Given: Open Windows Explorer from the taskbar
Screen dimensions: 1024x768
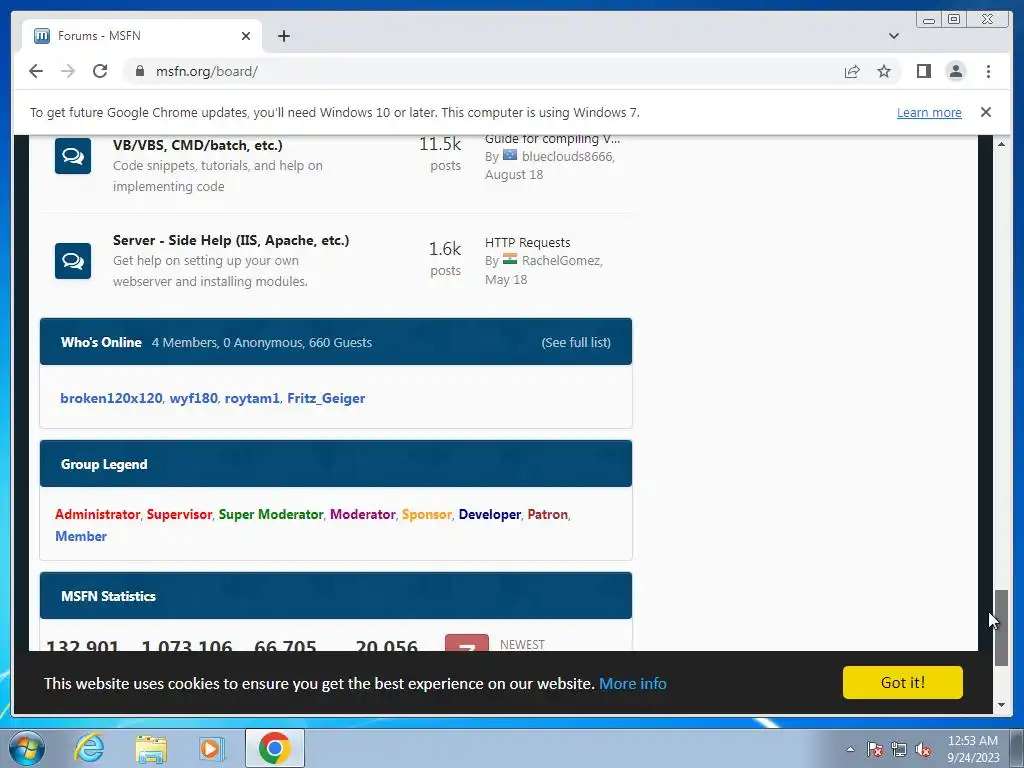Looking at the screenshot, I should point(151,749).
